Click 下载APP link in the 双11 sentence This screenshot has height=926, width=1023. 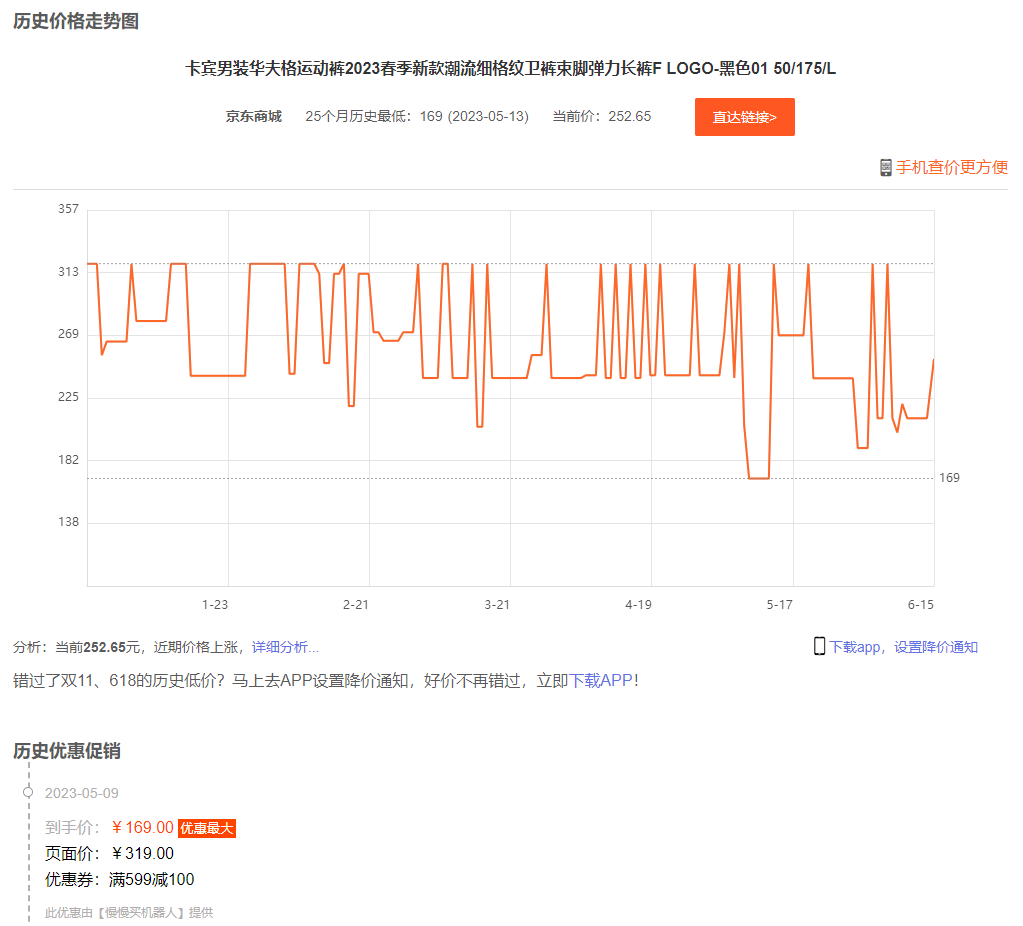601,681
